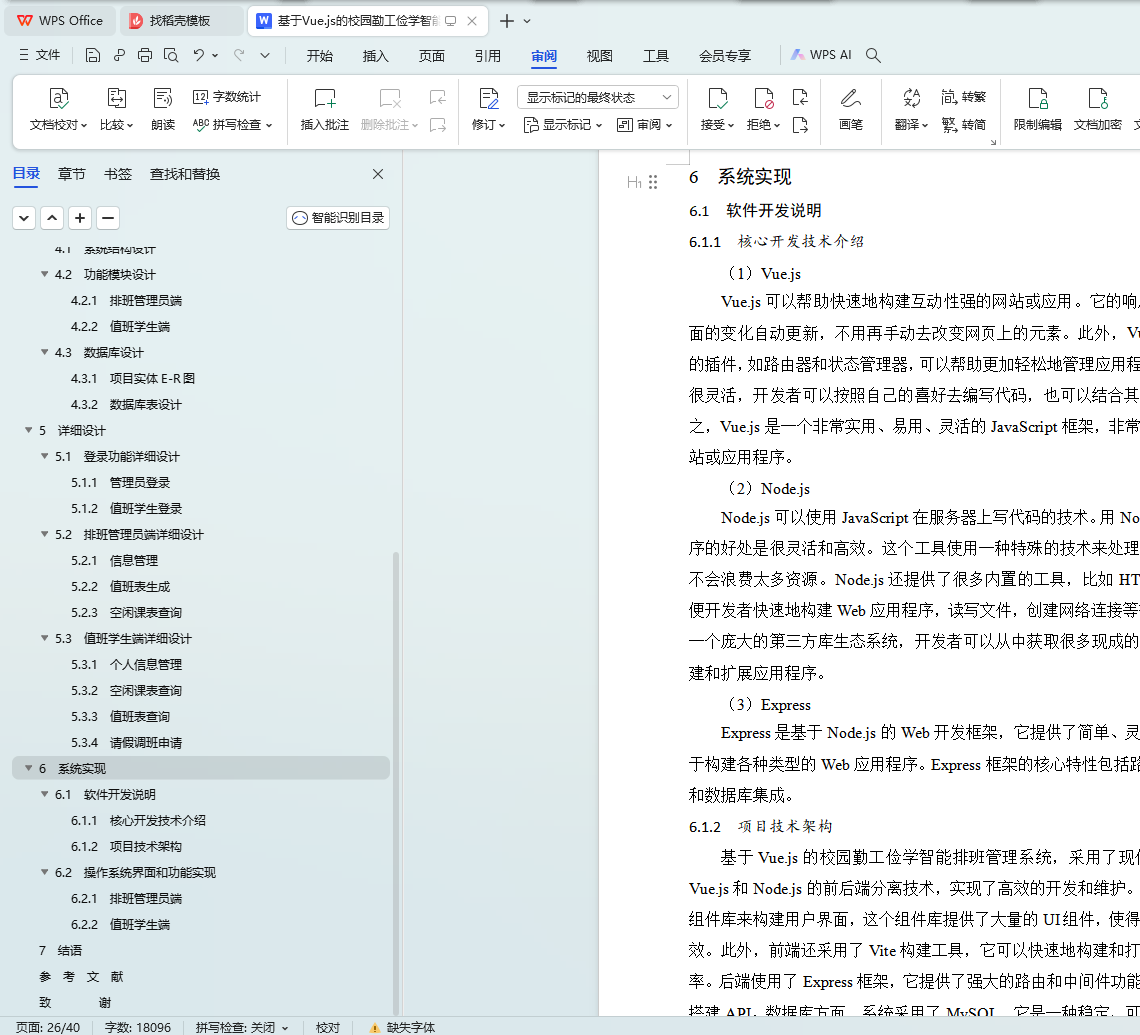The image size is (1140, 1035).
Task: Collapse the 5.2 排班管理员端详细设计 node
Action: [44, 534]
